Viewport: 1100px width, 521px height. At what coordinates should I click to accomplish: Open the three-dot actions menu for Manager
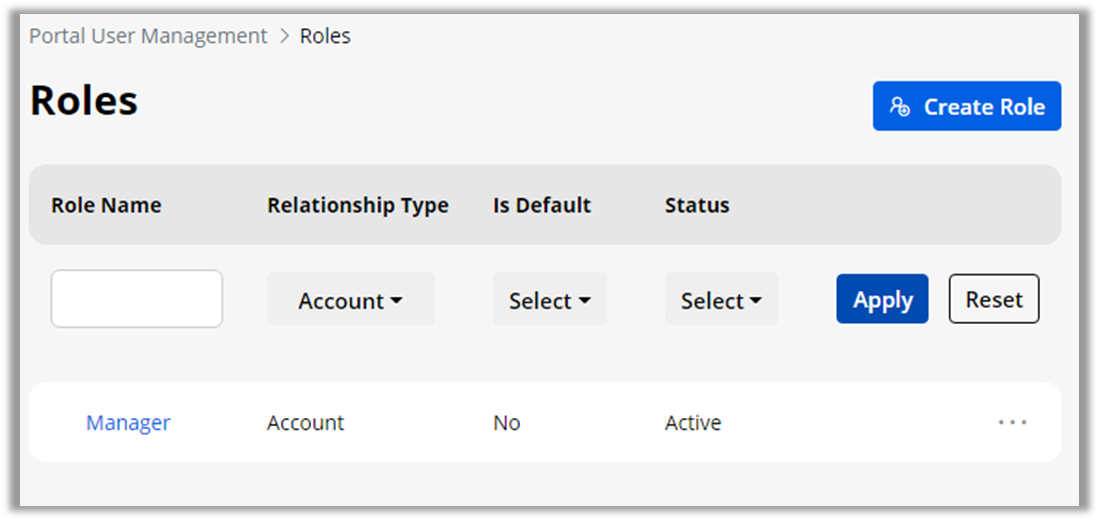point(1012,422)
